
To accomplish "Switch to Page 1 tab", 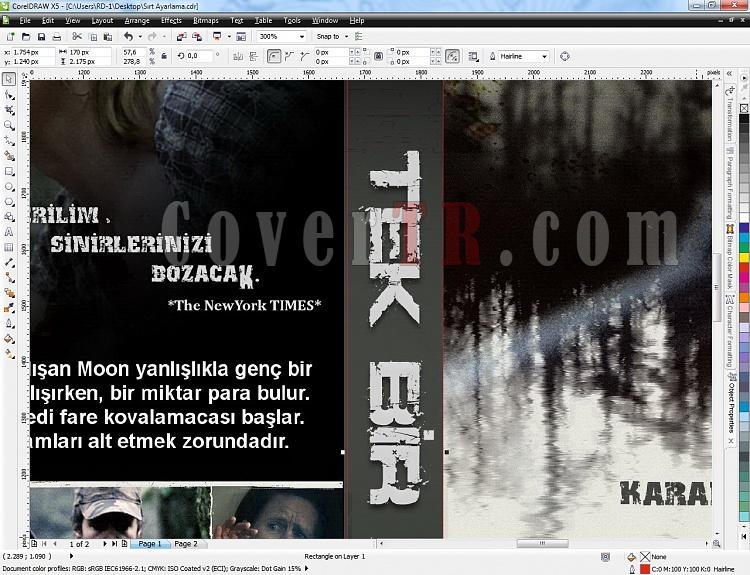I will [x=150, y=544].
